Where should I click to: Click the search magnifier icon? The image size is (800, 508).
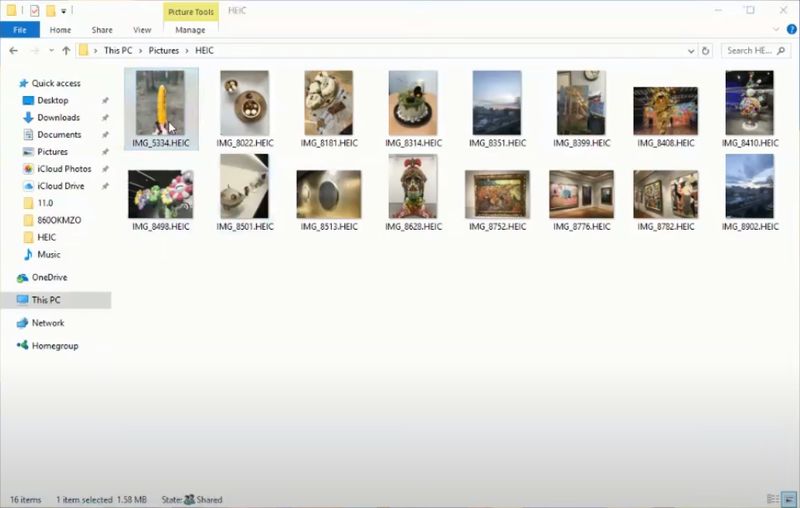781,50
